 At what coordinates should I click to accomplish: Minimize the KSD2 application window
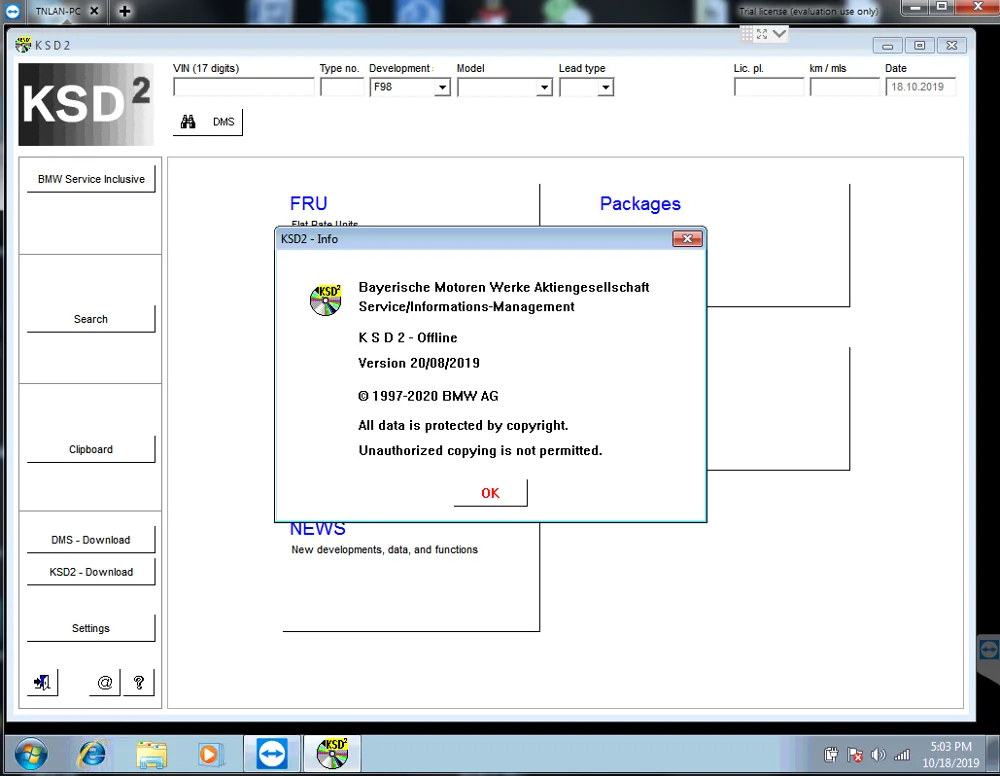[887, 45]
